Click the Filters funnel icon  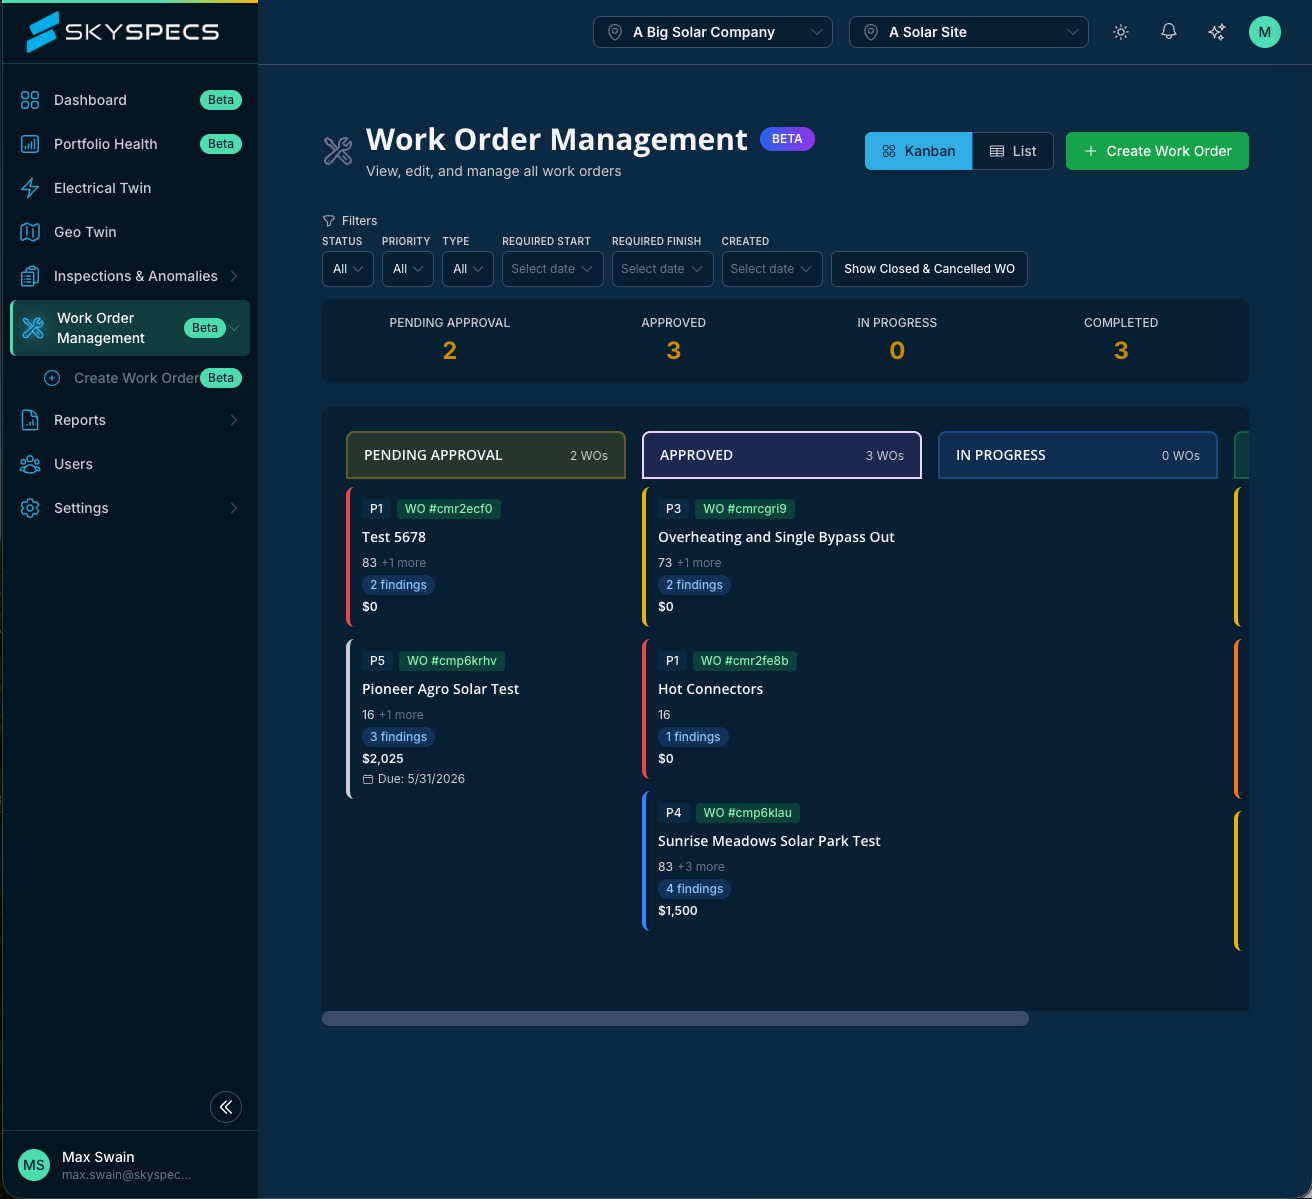point(328,221)
